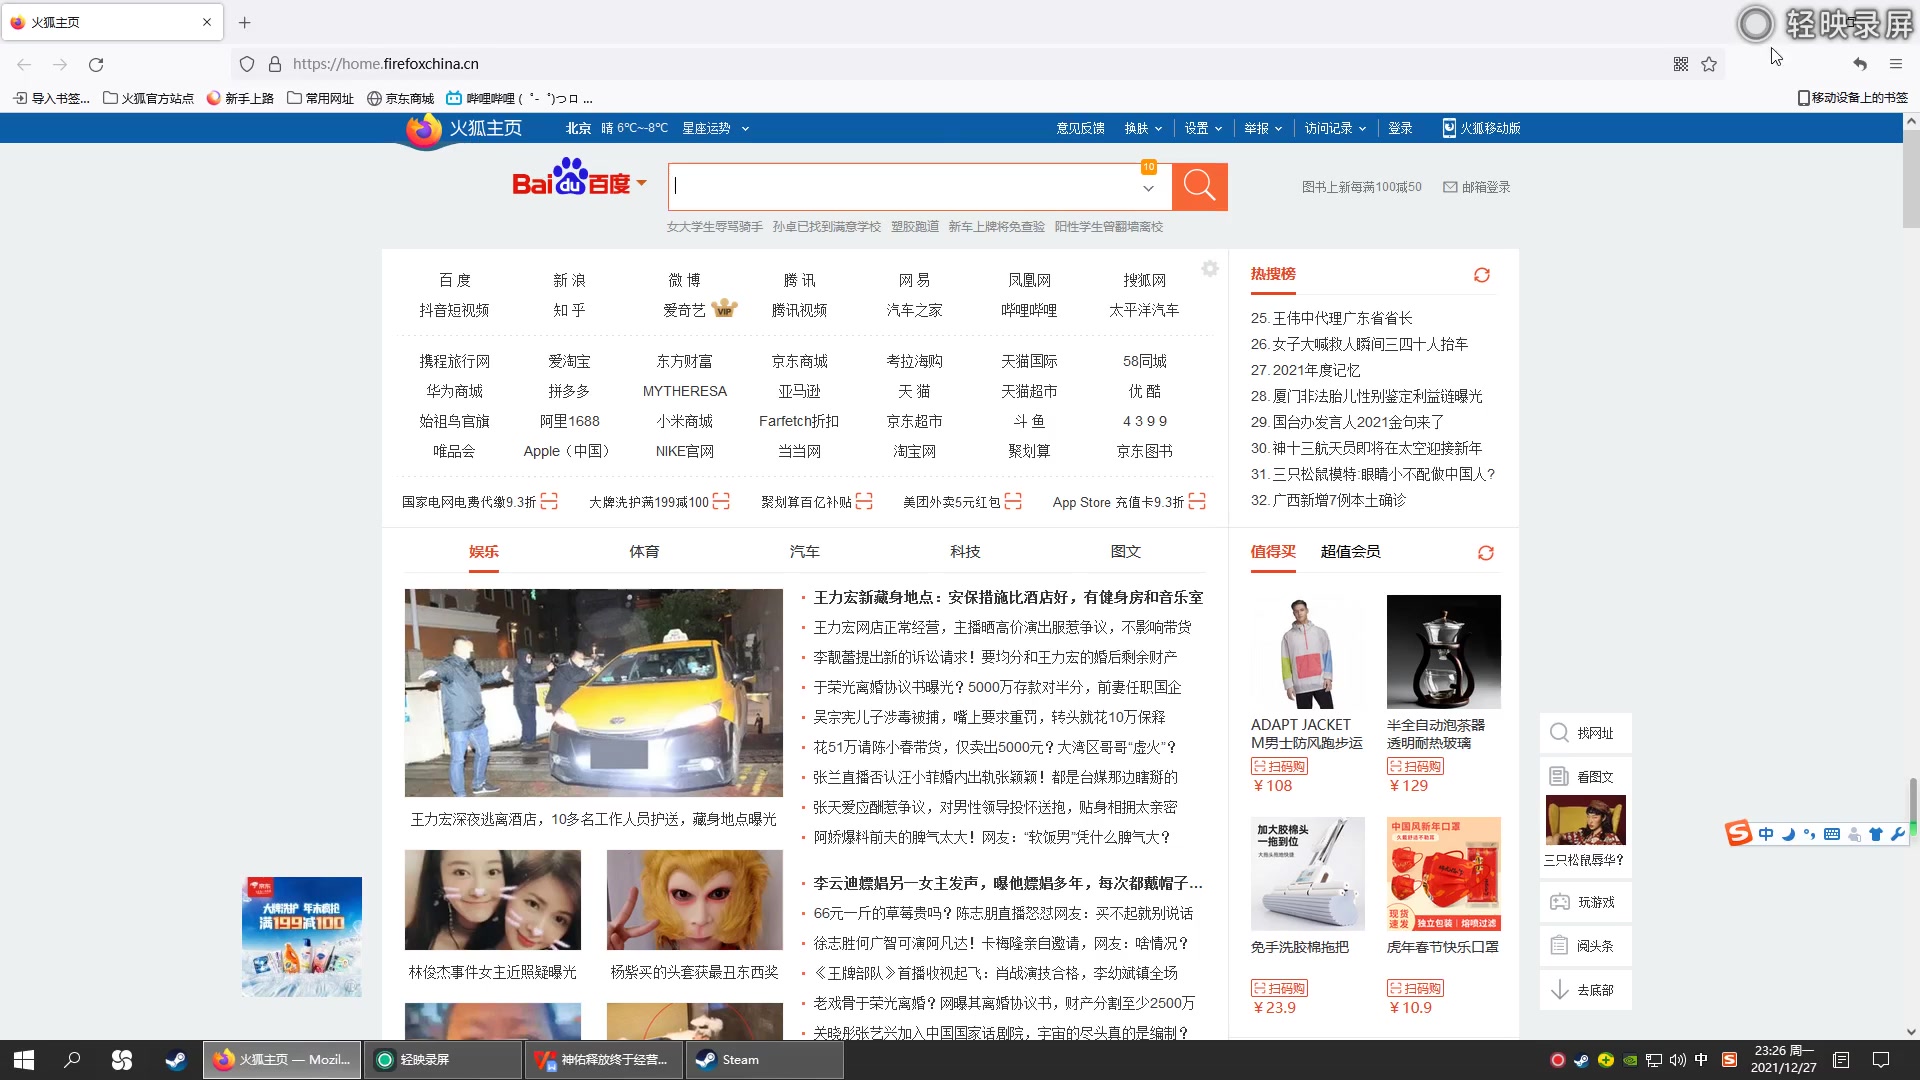Click the undo arrow toolbar icon
Screen dimensions: 1920x1080
[1860, 64]
